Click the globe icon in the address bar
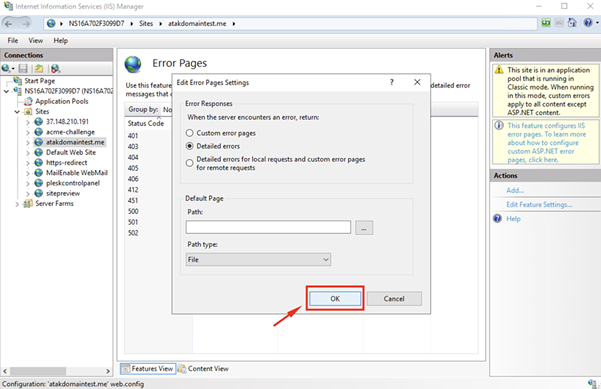 pos(51,24)
